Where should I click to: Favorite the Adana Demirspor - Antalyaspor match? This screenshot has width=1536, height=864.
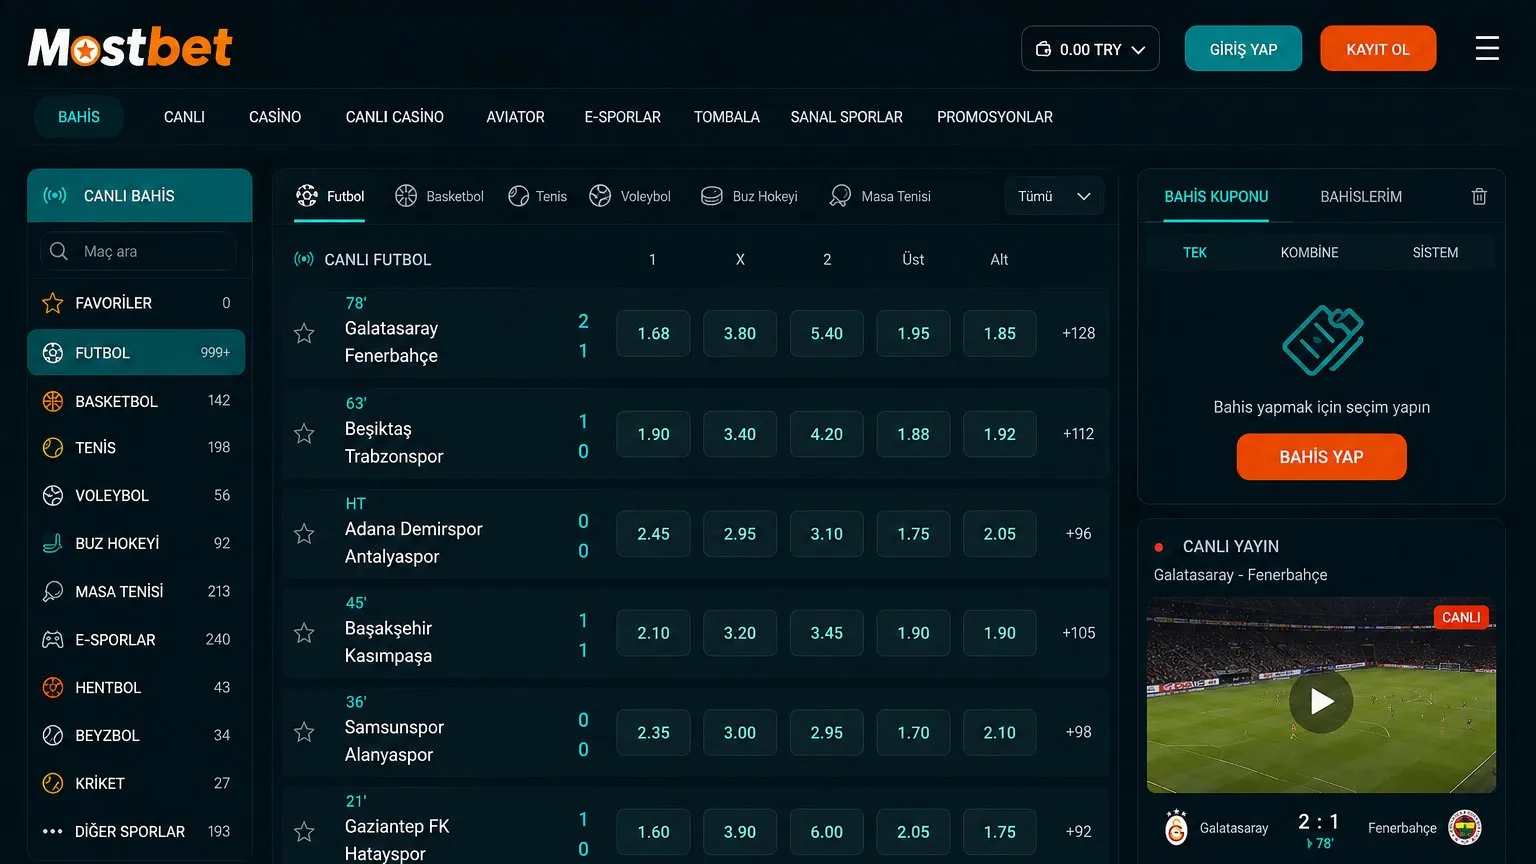tap(304, 533)
